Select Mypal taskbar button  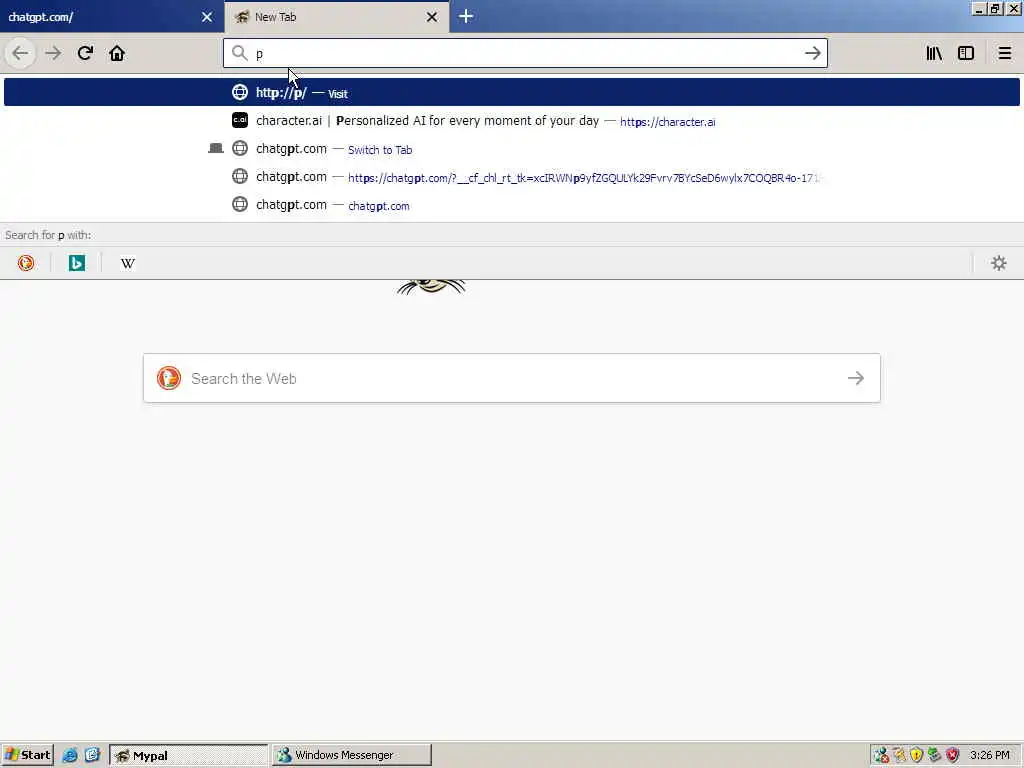[x=188, y=755]
